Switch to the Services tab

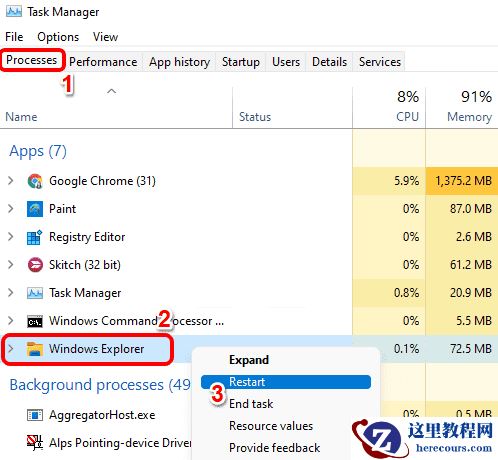pyautogui.click(x=380, y=62)
